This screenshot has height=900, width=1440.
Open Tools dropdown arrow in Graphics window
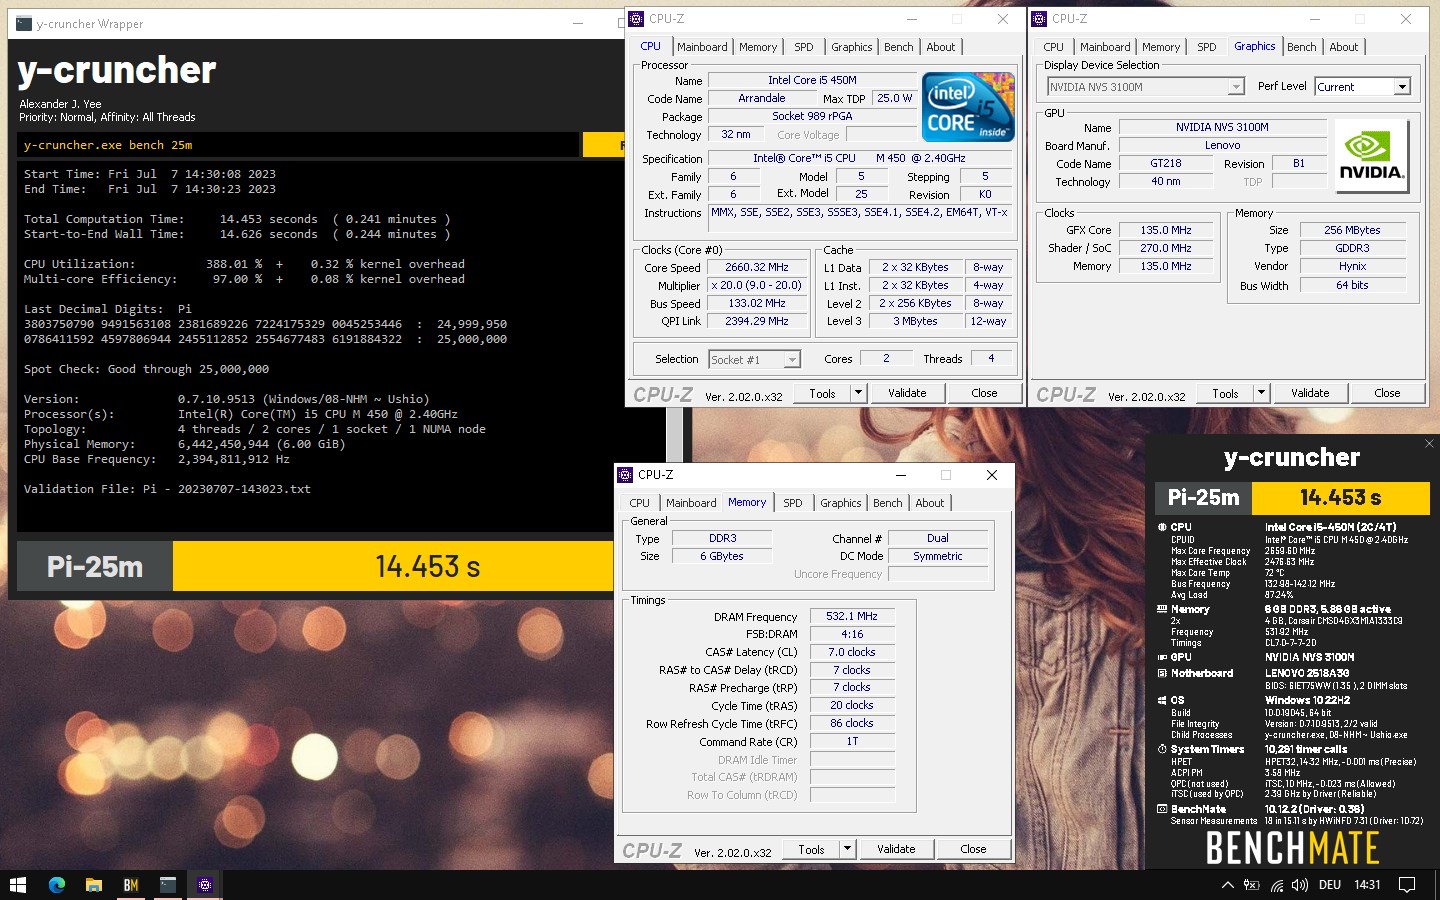pos(1261,393)
